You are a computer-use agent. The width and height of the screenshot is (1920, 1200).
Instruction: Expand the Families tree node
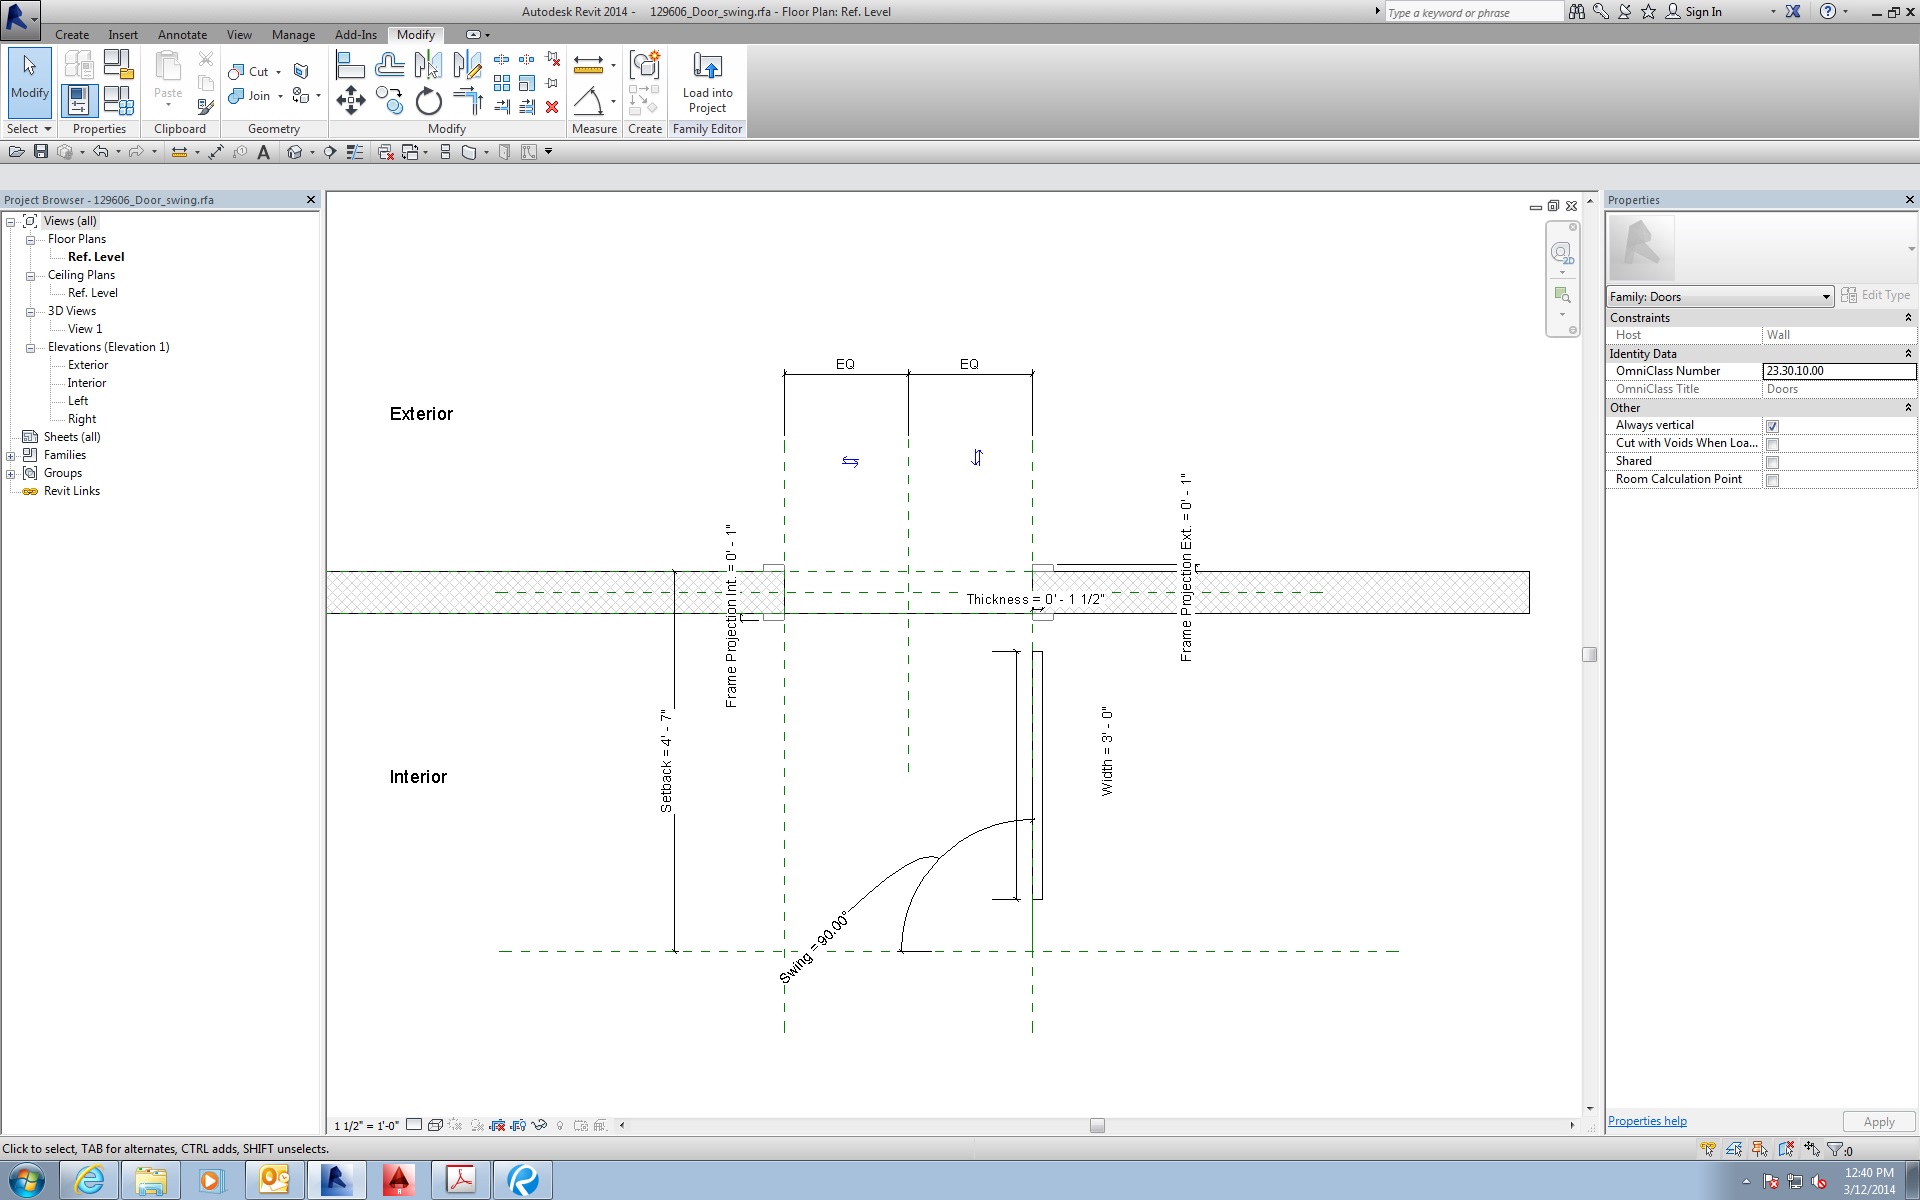tap(11, 456)
